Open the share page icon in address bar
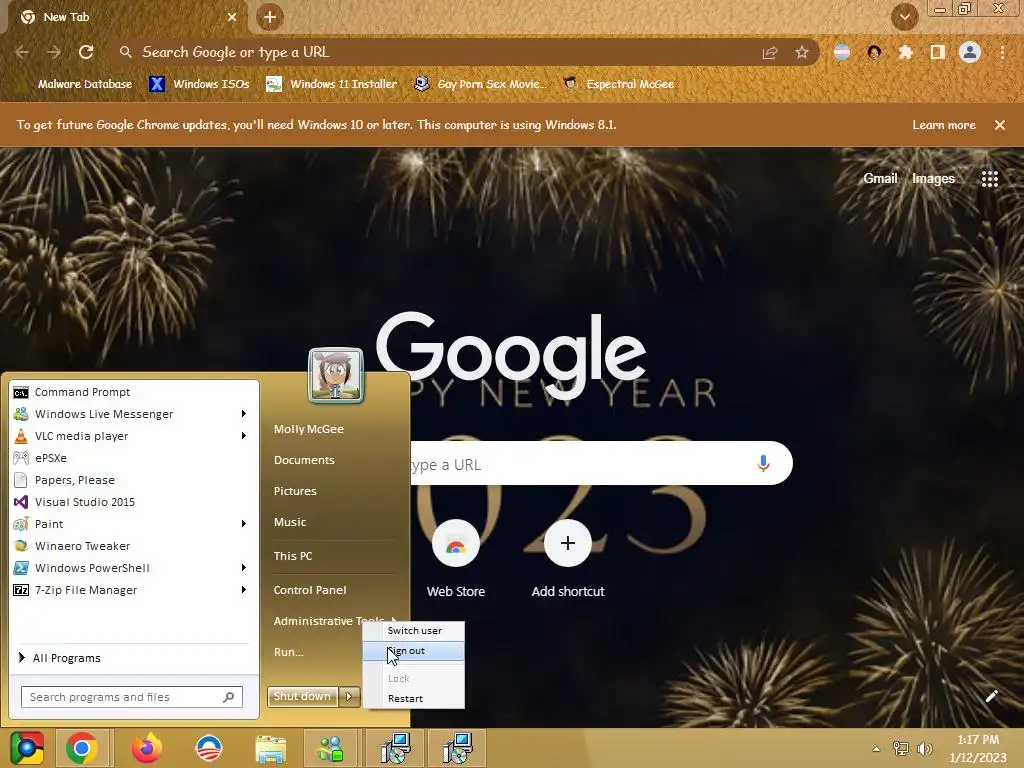The width and height of the screenshot is (1024, 768). [770, 52]
